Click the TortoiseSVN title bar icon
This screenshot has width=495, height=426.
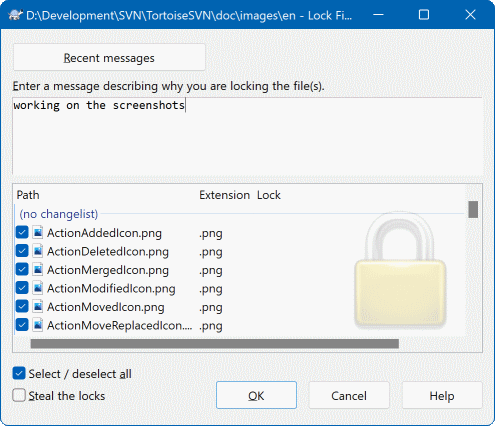(x=15, y=15)
